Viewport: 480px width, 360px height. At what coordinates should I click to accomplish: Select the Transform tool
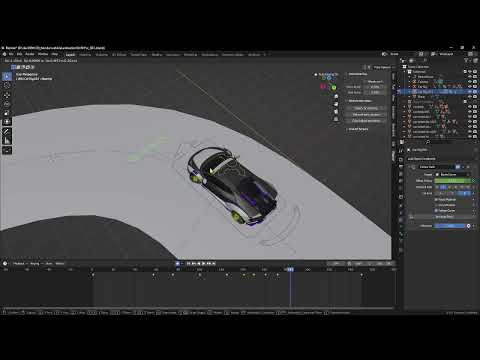7,122
